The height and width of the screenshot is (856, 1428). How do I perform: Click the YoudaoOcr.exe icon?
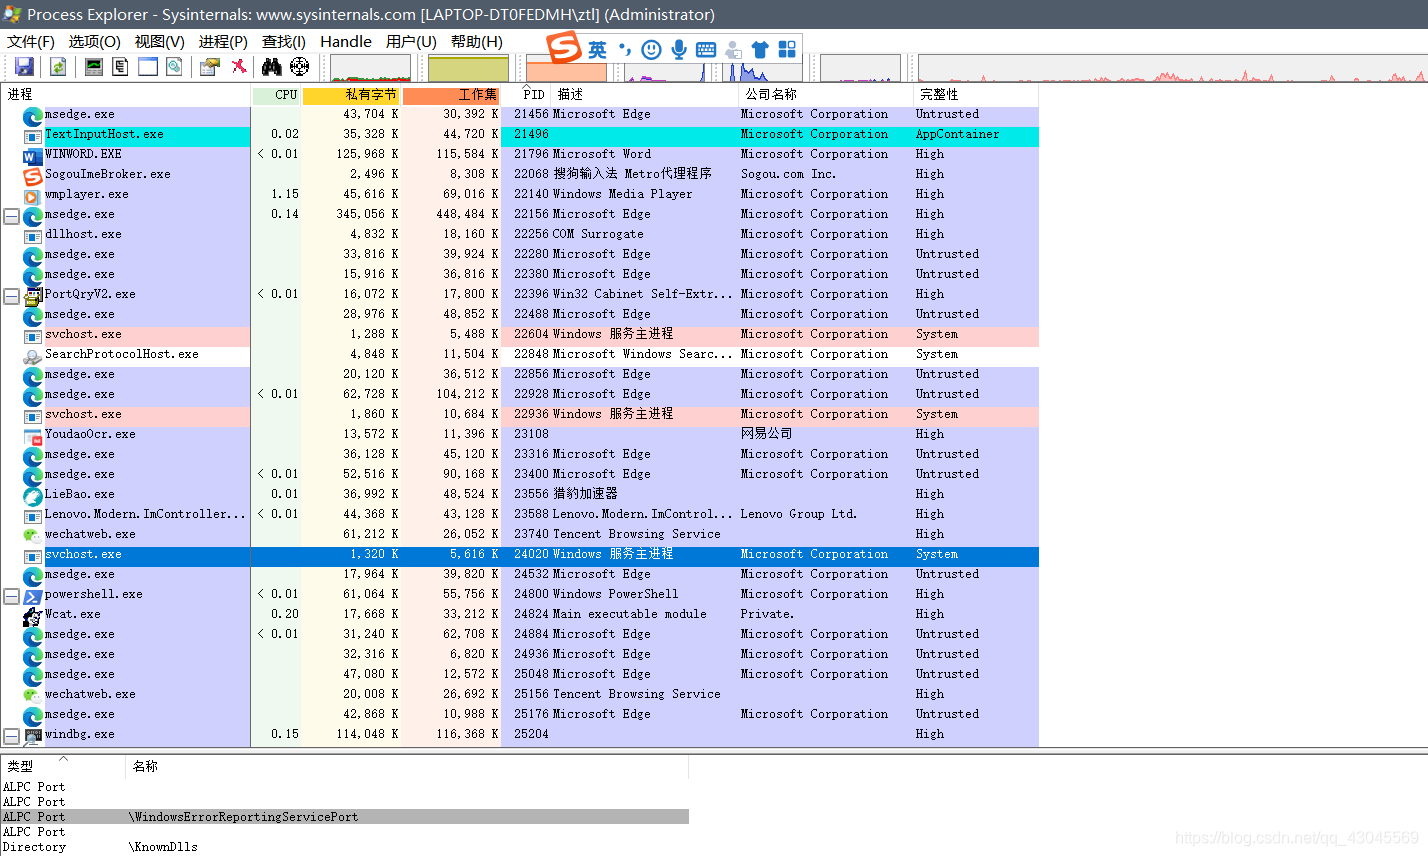pos(32,435)
